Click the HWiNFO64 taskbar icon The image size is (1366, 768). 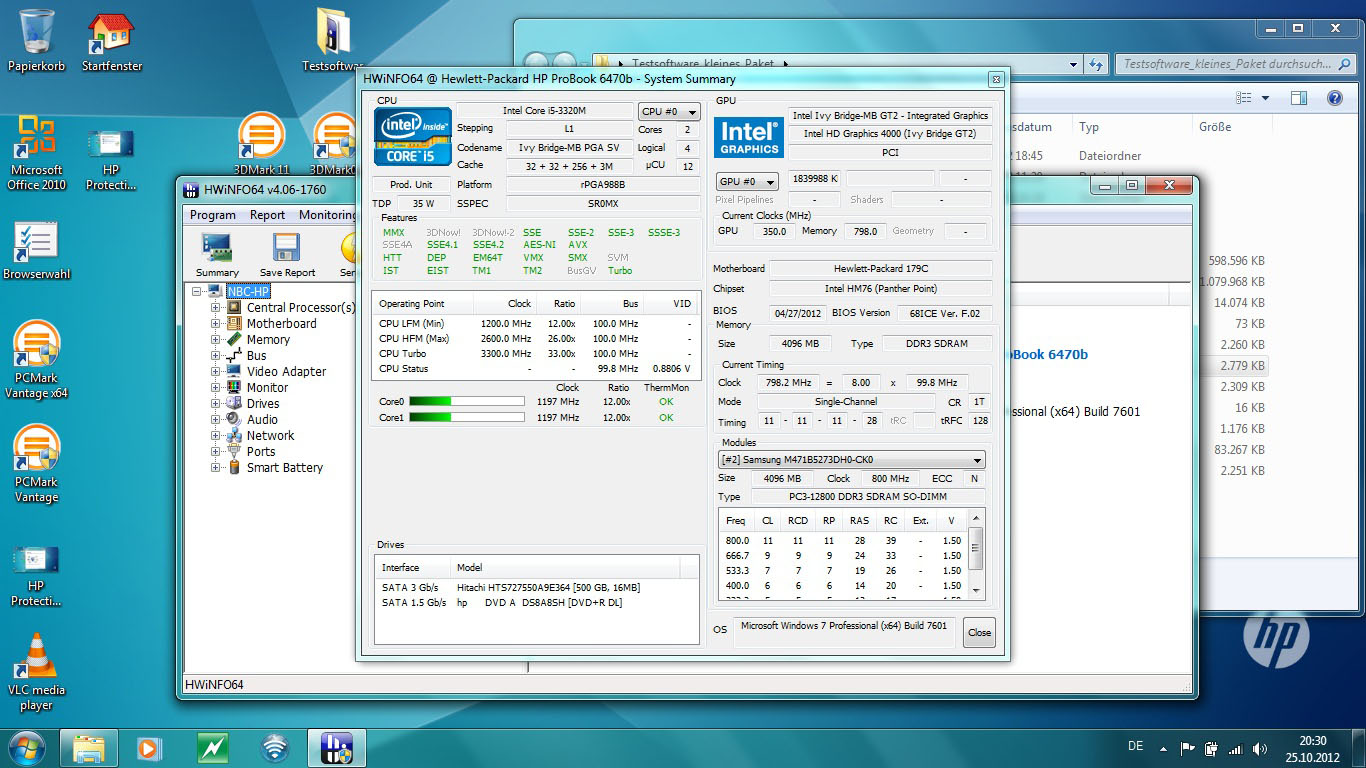[336, 747]
